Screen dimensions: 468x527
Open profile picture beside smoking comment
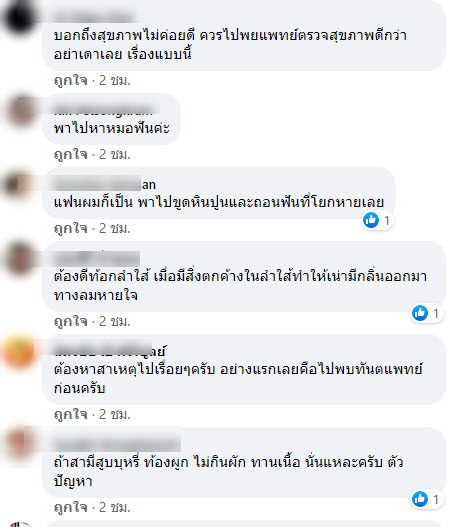(x=20, y=444)
